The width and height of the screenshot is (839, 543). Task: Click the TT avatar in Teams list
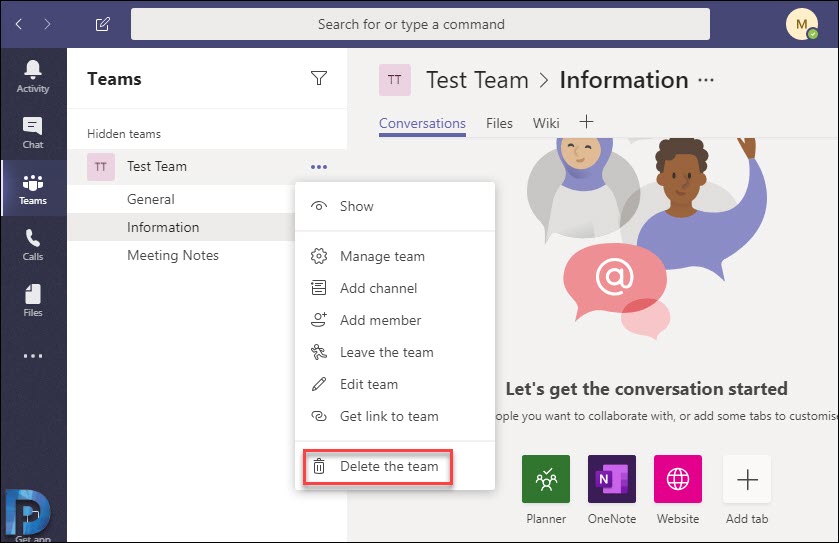pos(101,167)
